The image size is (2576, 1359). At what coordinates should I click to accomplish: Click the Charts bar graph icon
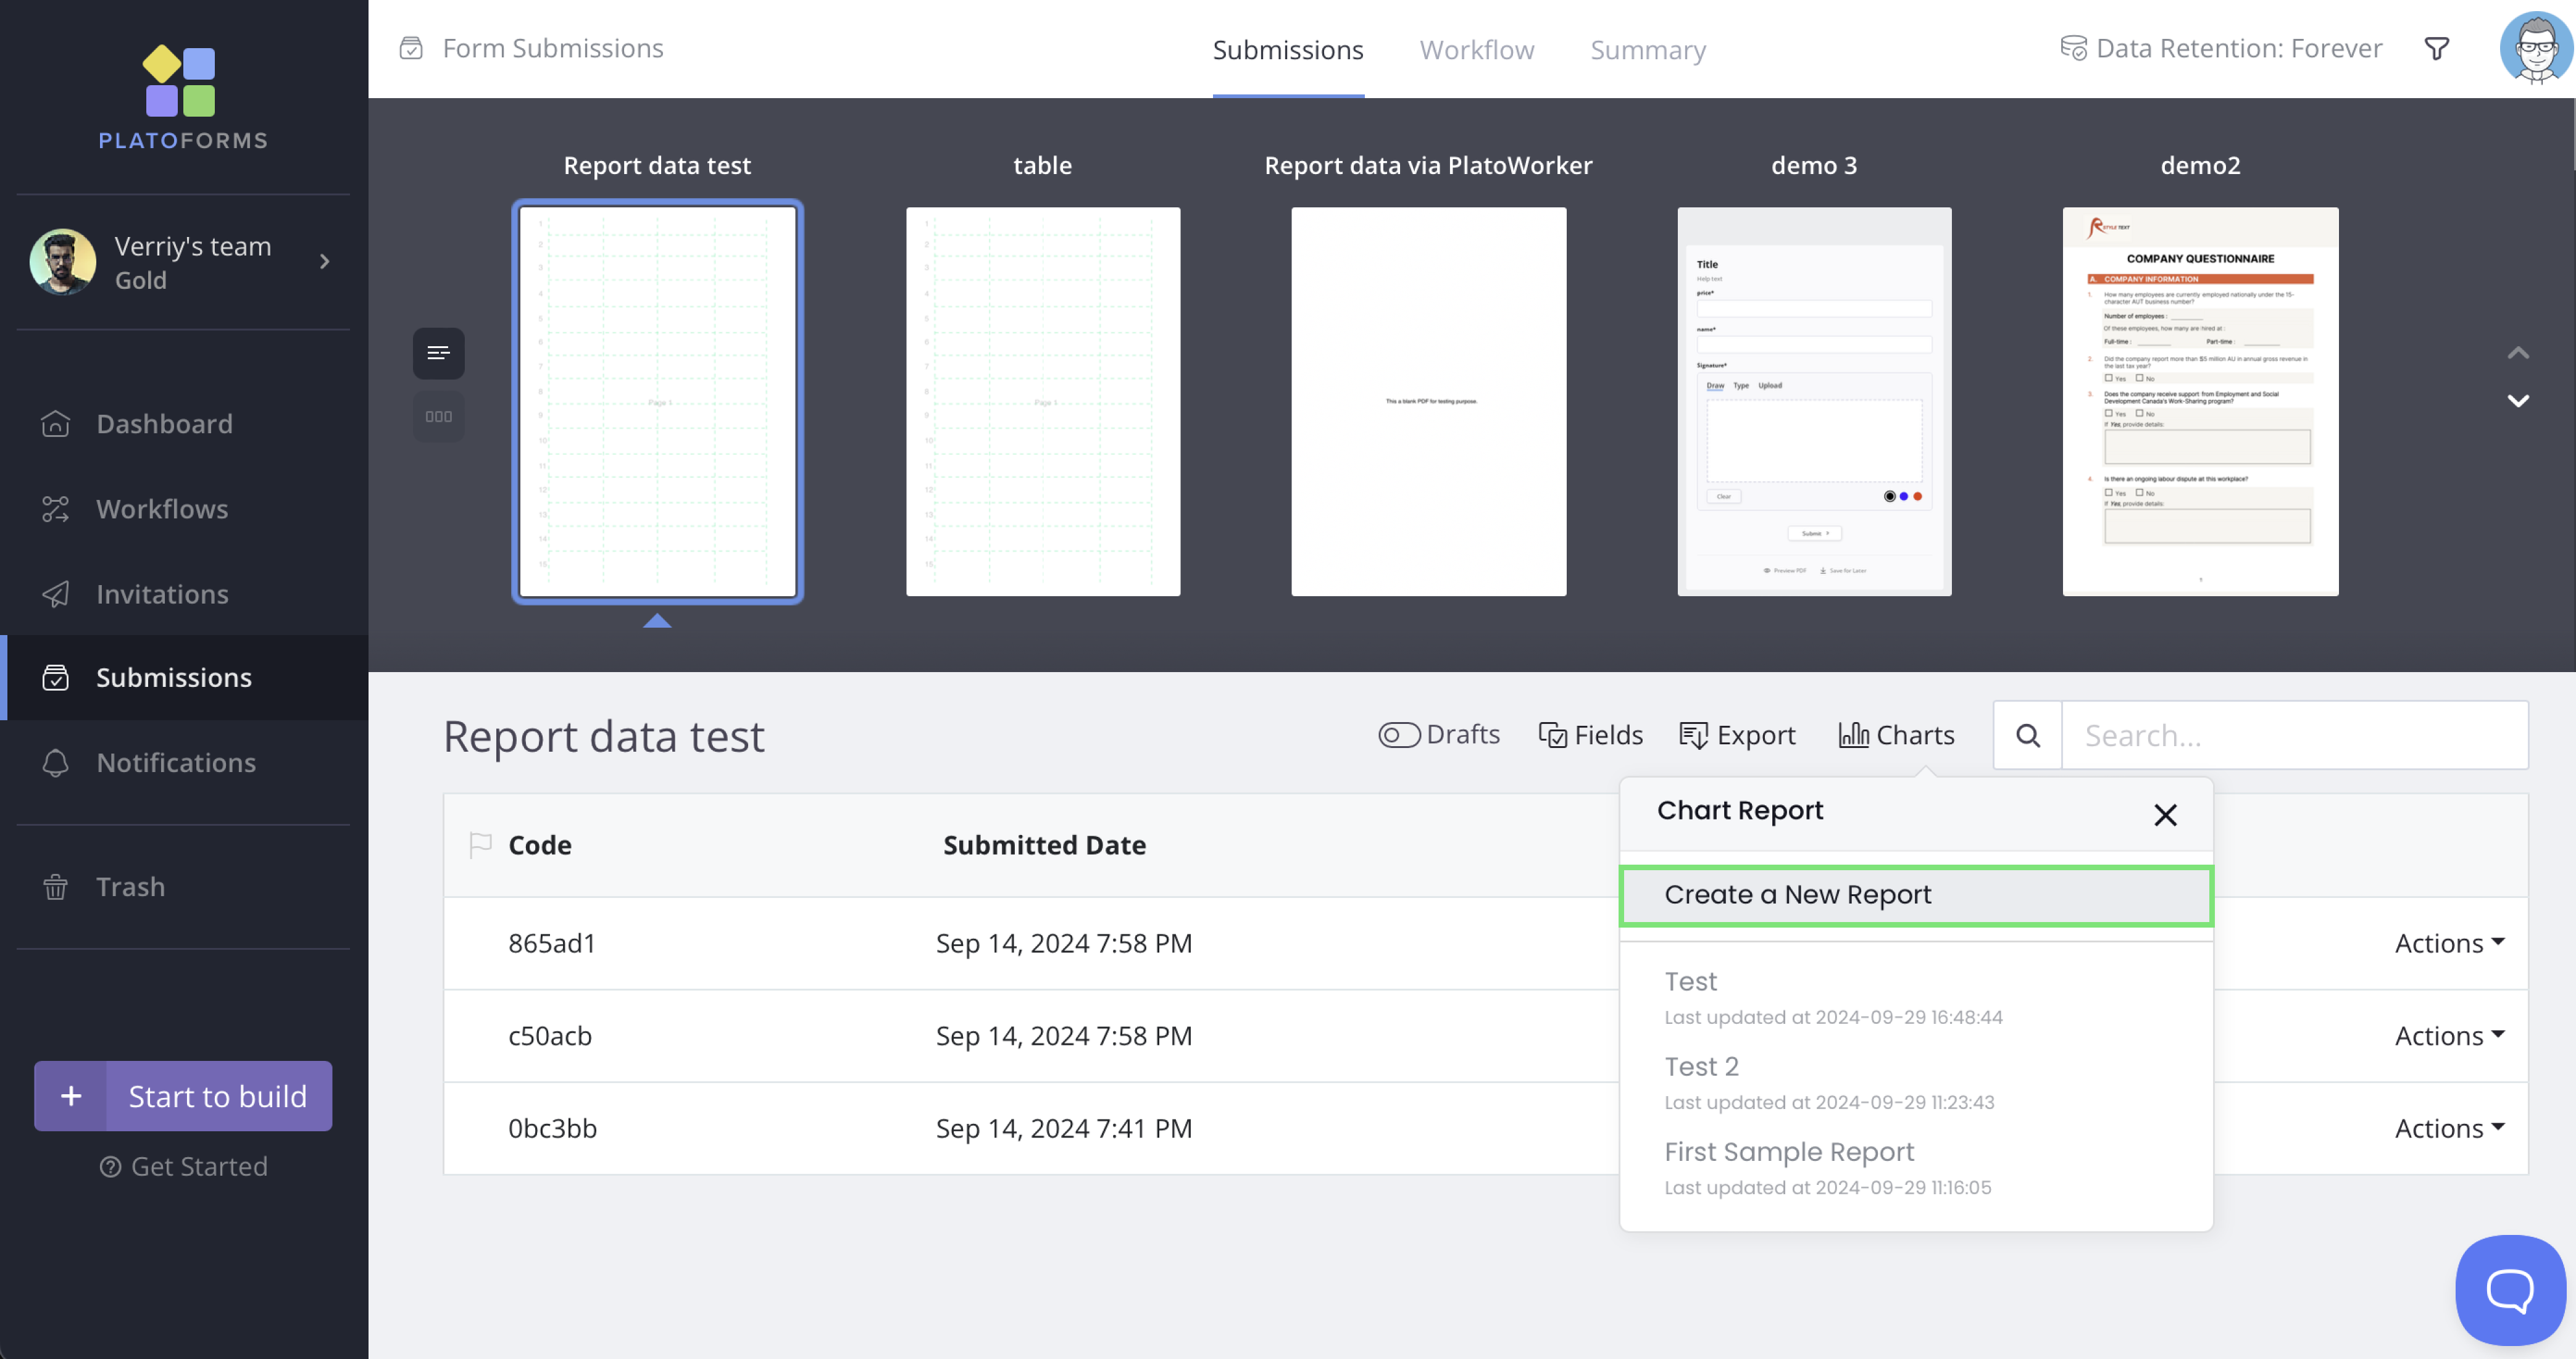click(1853, 735)
